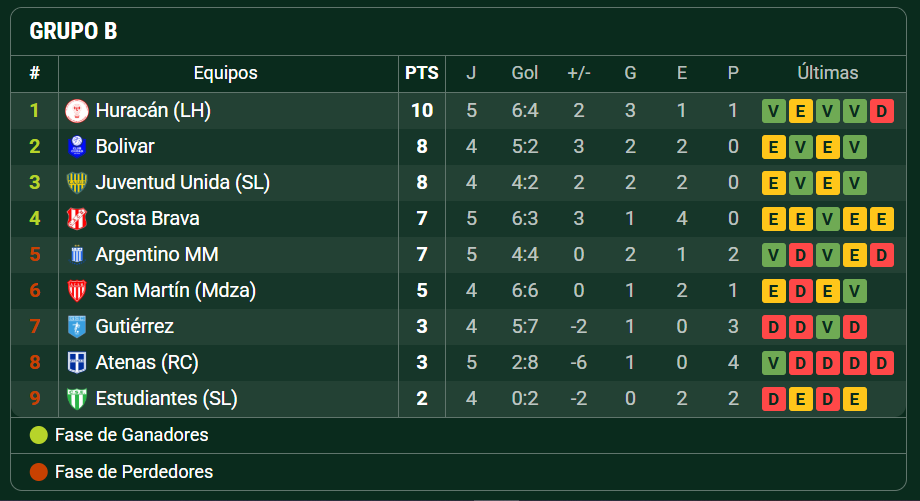This screenshot has width=920, height=501.
Task: Click the San Martín (Mdza) crest
Action: pyautogui.click(x=77, y=290)
